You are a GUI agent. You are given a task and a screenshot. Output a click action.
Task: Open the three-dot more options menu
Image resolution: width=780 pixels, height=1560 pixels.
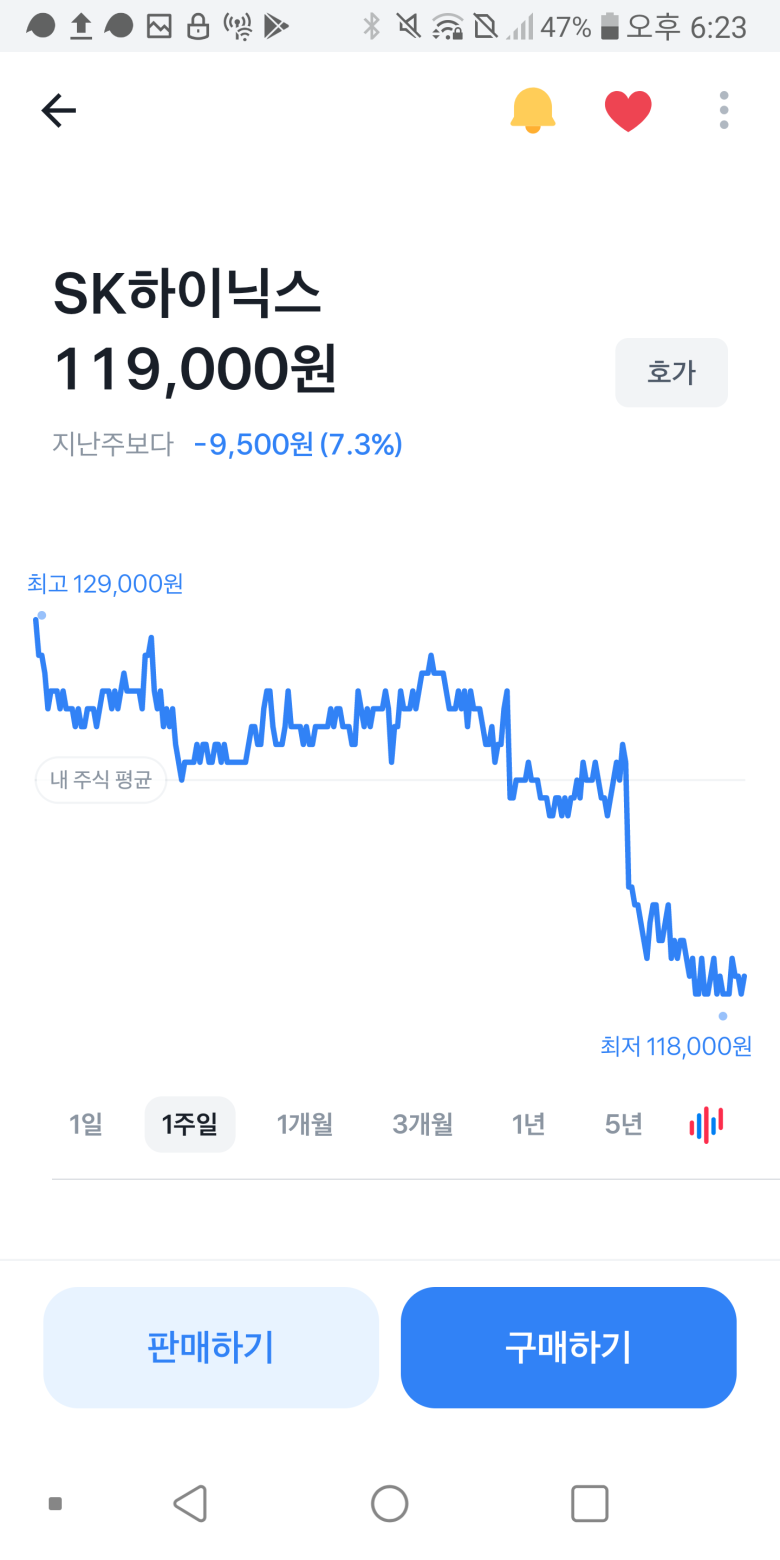pyautogui.click(x=724, y=110)
